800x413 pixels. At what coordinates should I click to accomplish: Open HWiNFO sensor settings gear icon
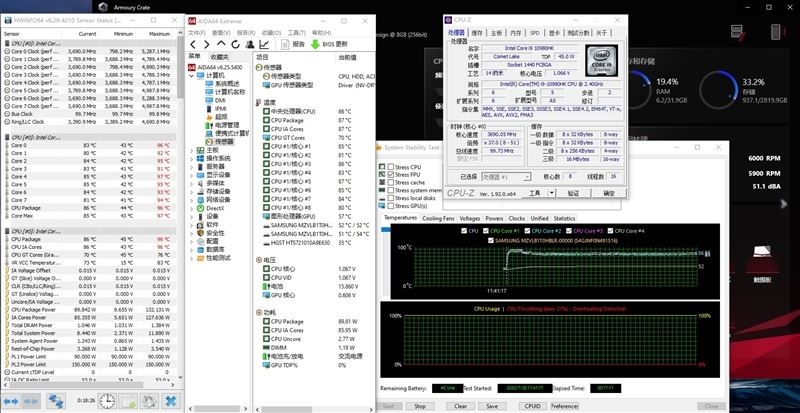pos(149,401)
